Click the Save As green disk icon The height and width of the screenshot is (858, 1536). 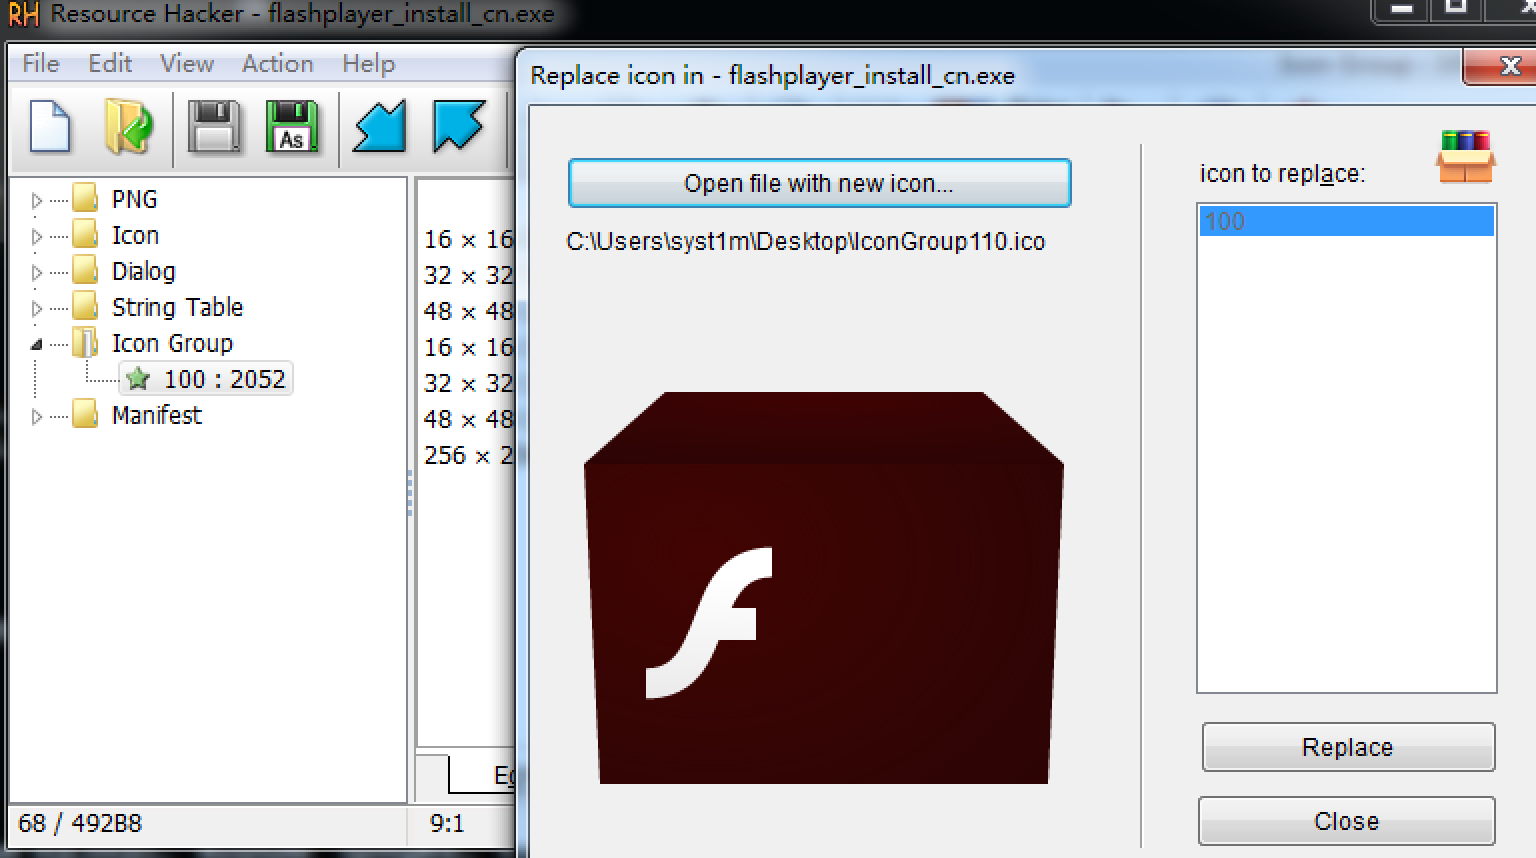click(x=292, y=127)
